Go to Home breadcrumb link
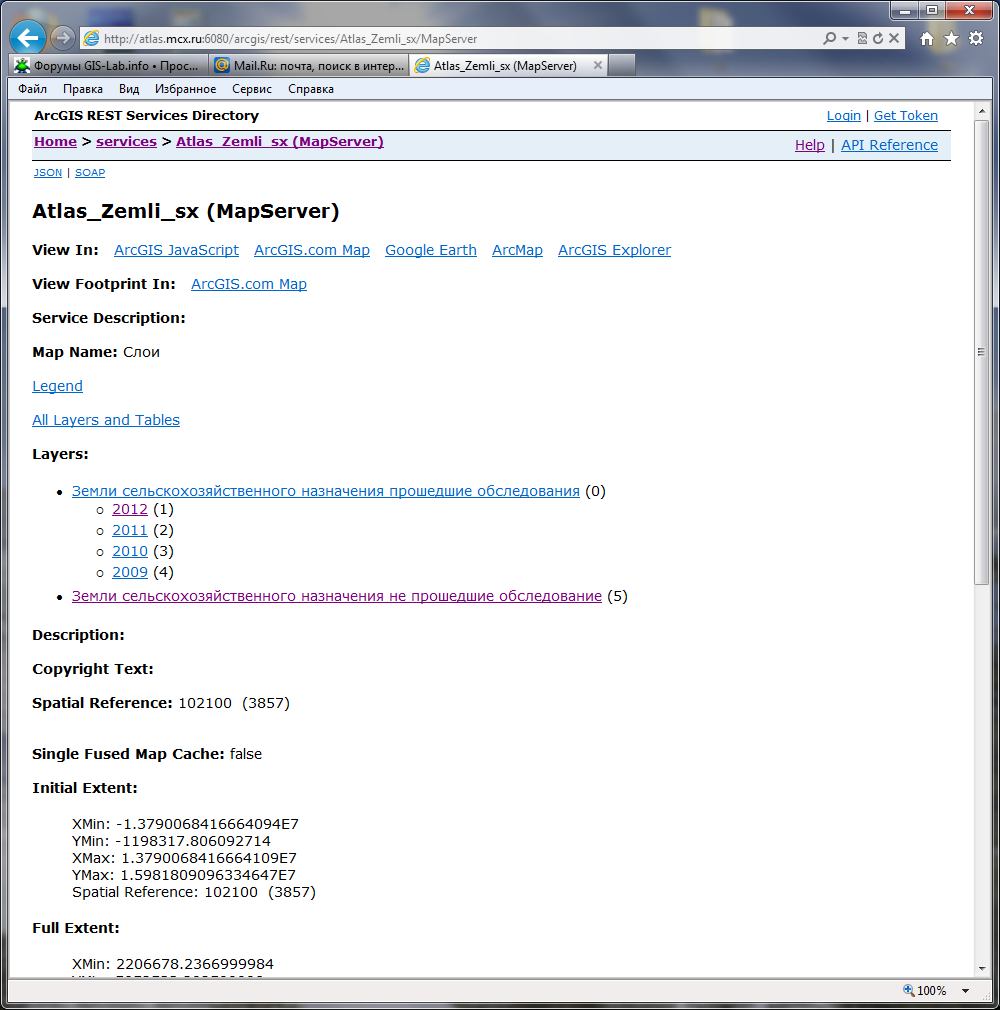 pyautogui.click(x=55, y=142)
